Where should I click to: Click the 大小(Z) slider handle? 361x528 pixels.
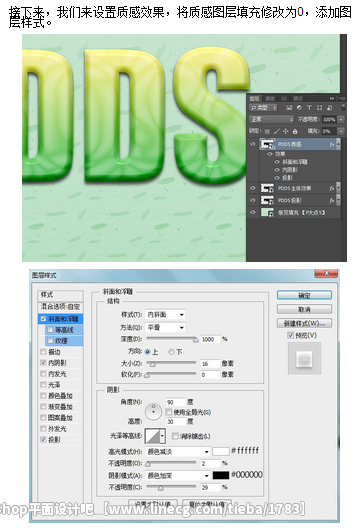coord(153,364)
